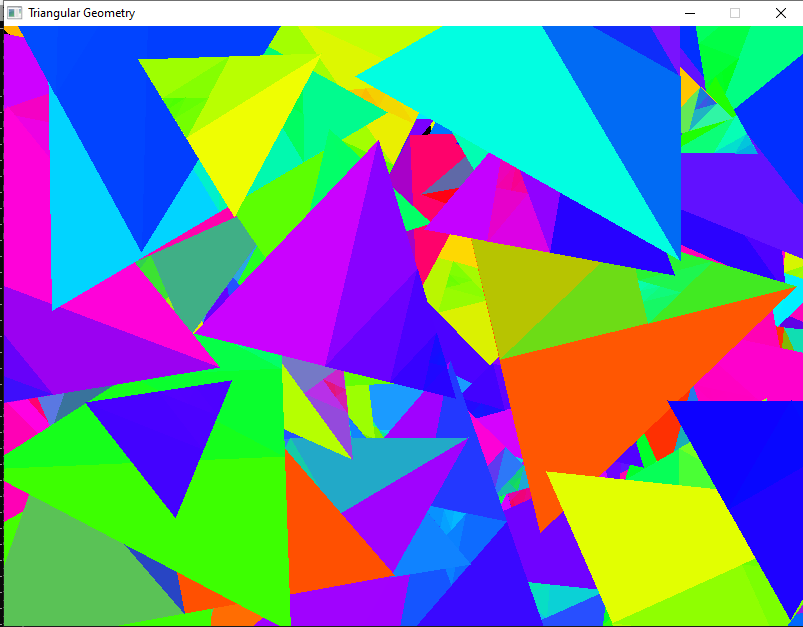Click the app icon in the title bar
This screenshot has height=627, width=803.
pos(14,13)
